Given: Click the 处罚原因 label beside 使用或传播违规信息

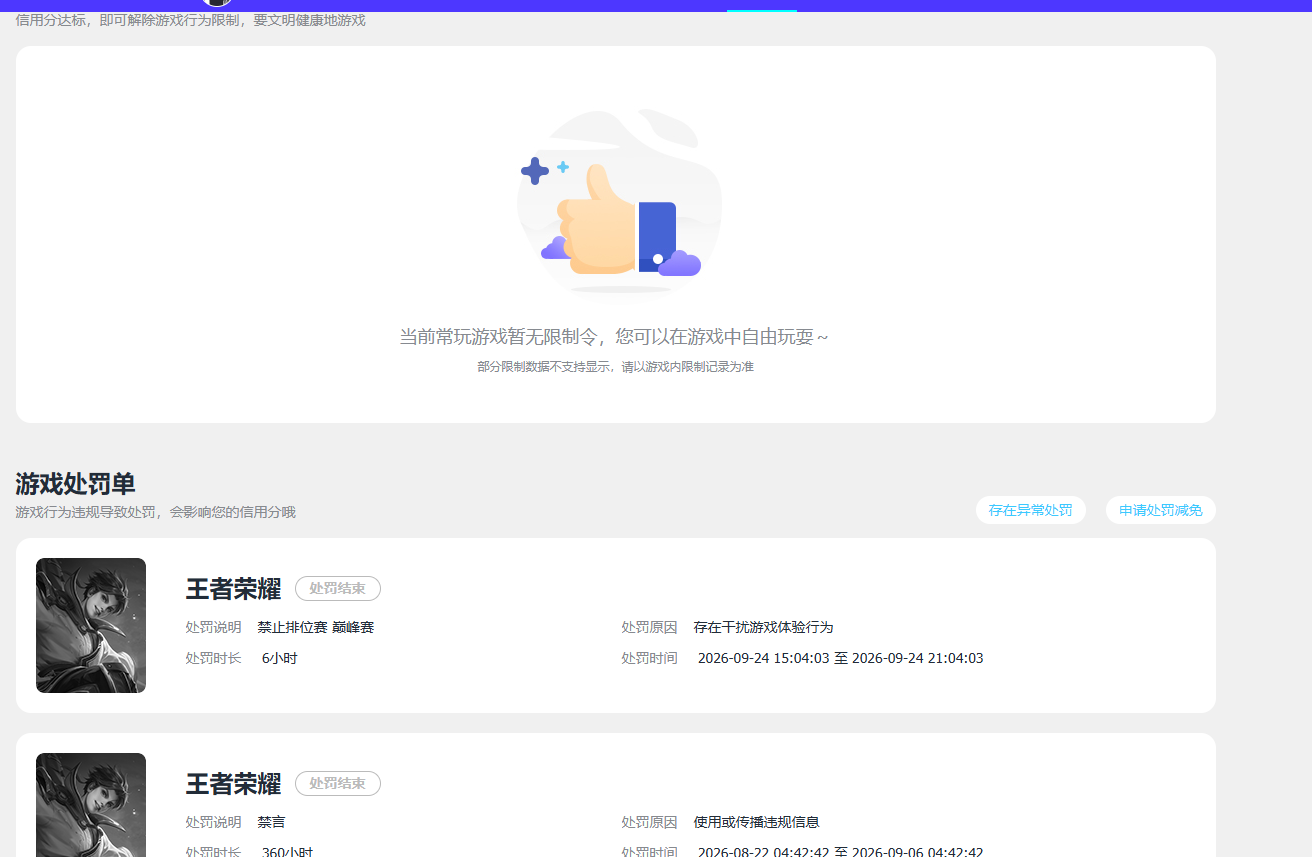Looking at the screenshot, I should tap(649, 822).
